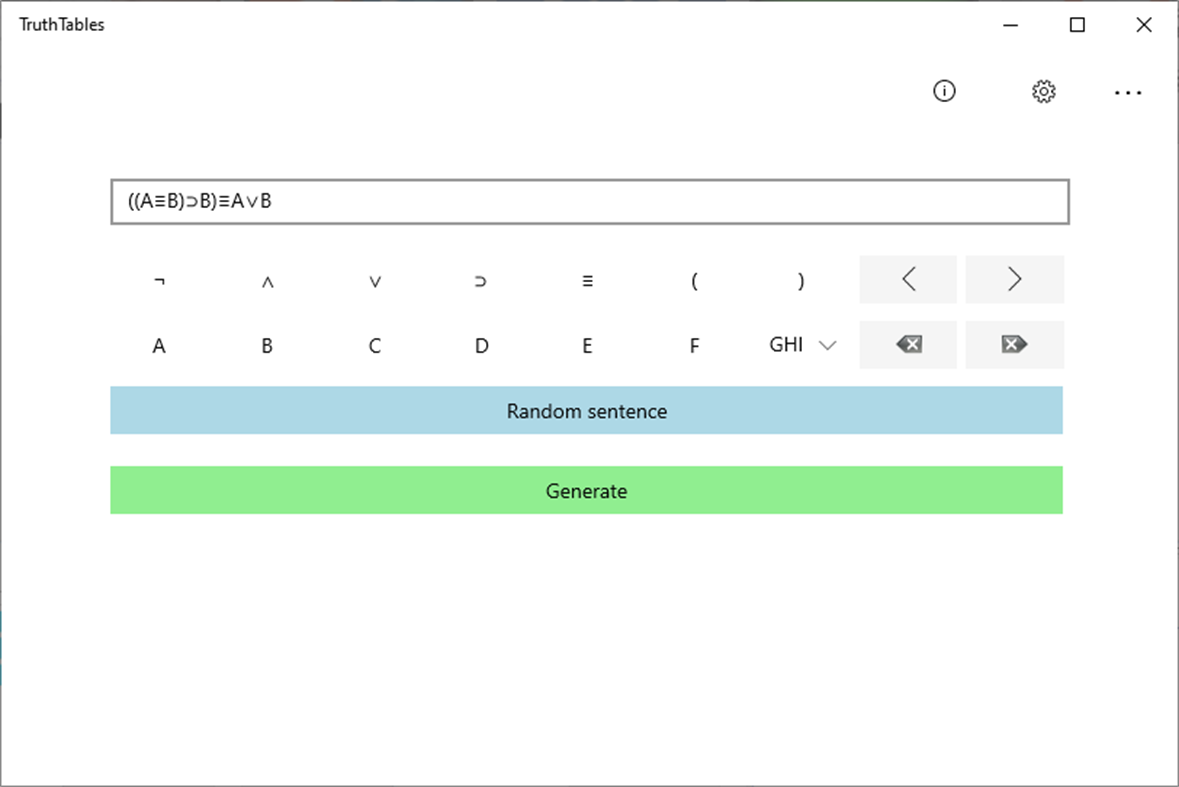This screenshot has height=787, width=1179.
Task: Move the cursor left with the arrow key
Action: coord(907,279)
